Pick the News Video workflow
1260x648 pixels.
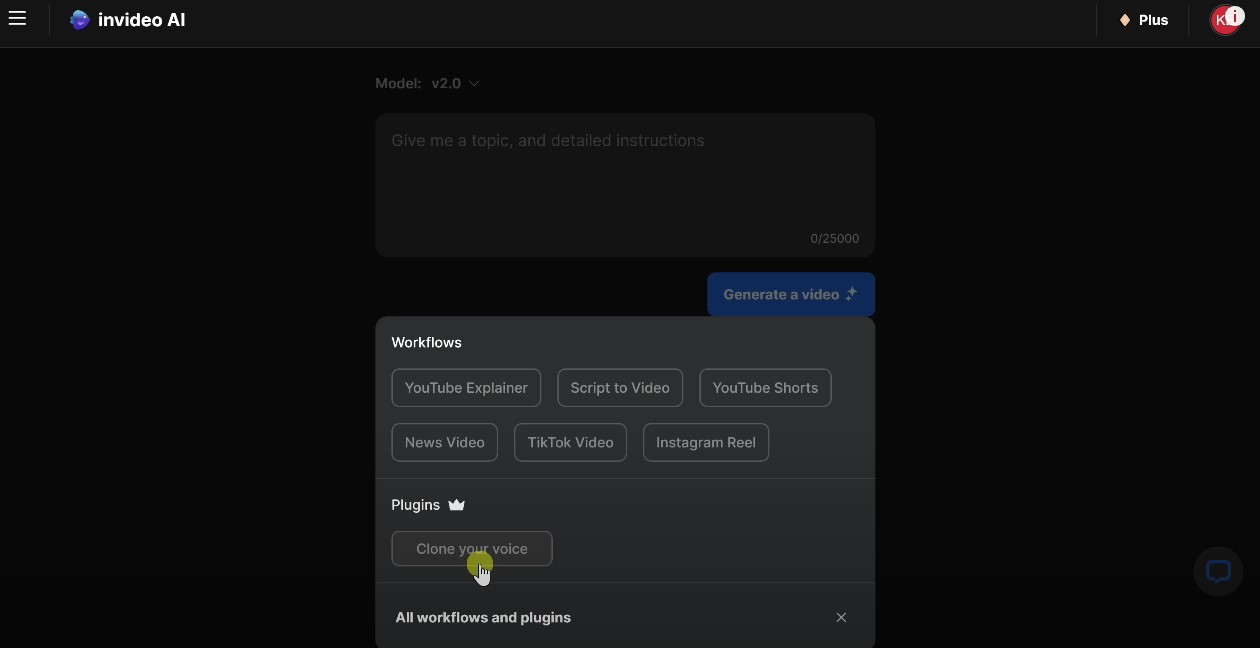click(445, 442)
